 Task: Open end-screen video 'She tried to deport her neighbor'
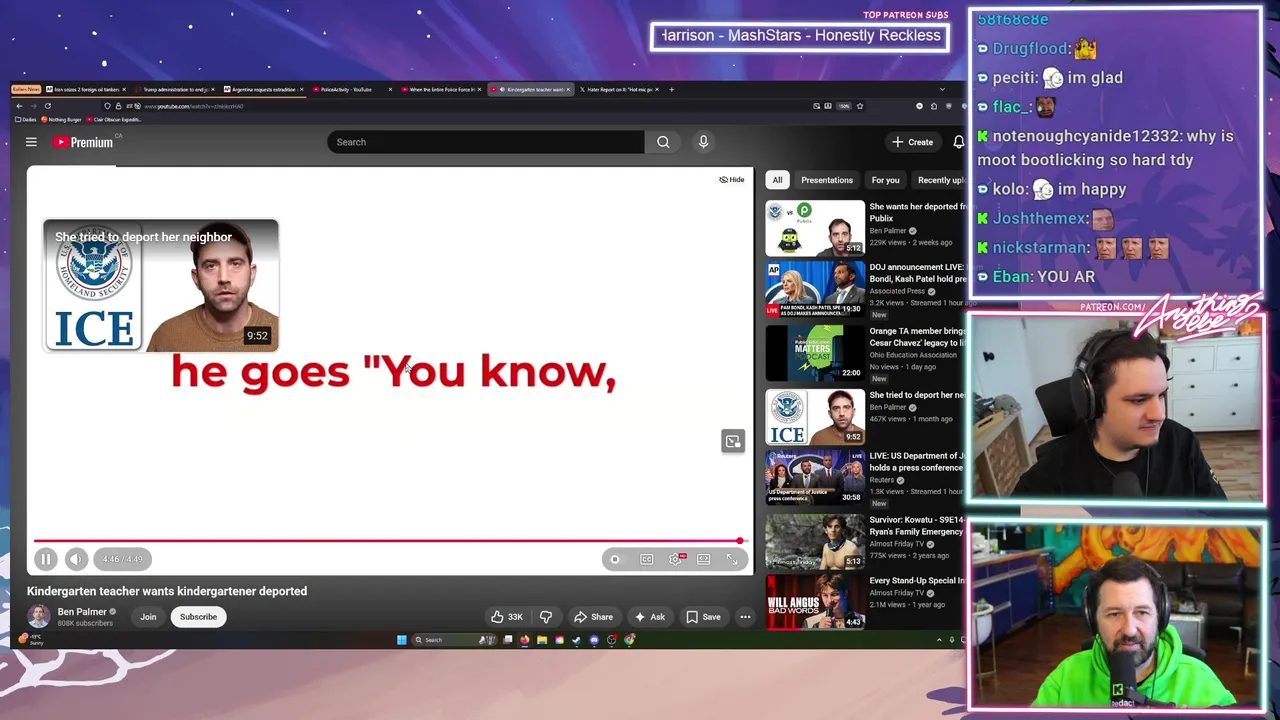point(161,286)
